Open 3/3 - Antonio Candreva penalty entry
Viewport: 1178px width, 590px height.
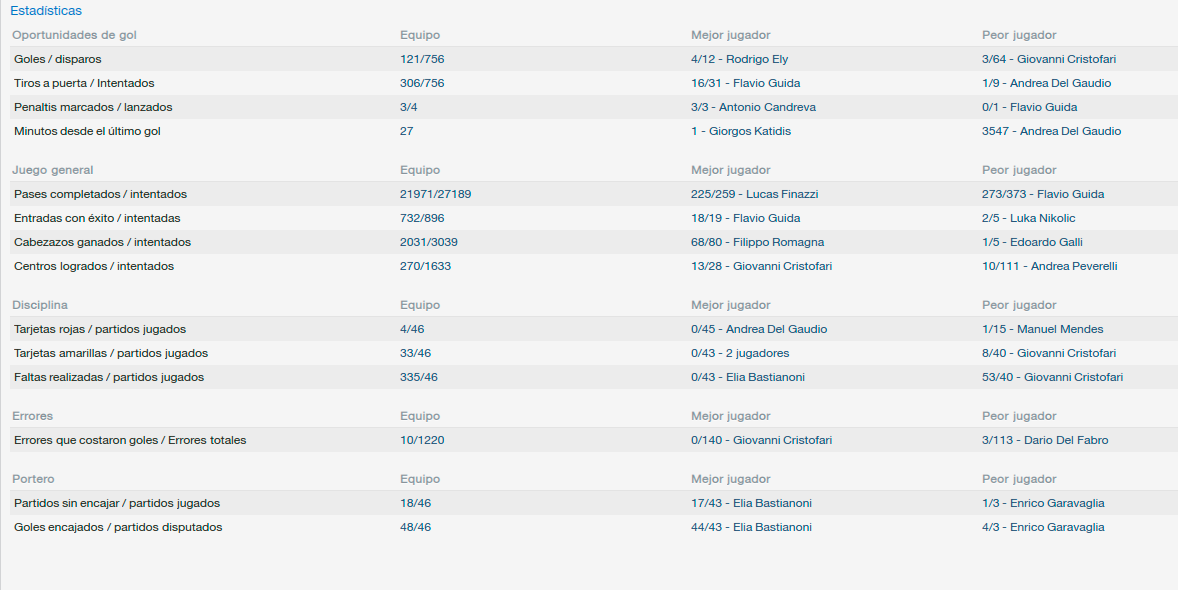click(x=754, y=107)
